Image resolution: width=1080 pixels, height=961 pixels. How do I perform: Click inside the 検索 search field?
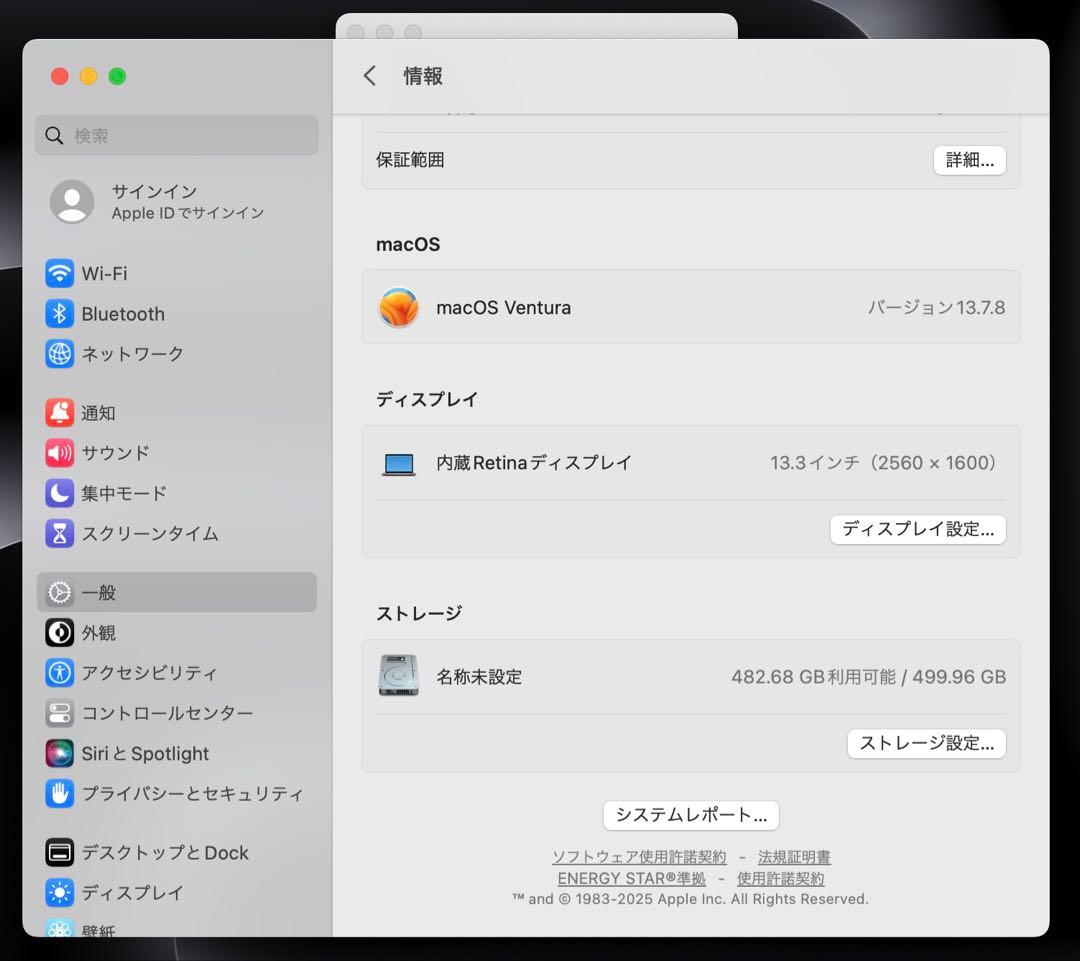[x=176, y=135]
